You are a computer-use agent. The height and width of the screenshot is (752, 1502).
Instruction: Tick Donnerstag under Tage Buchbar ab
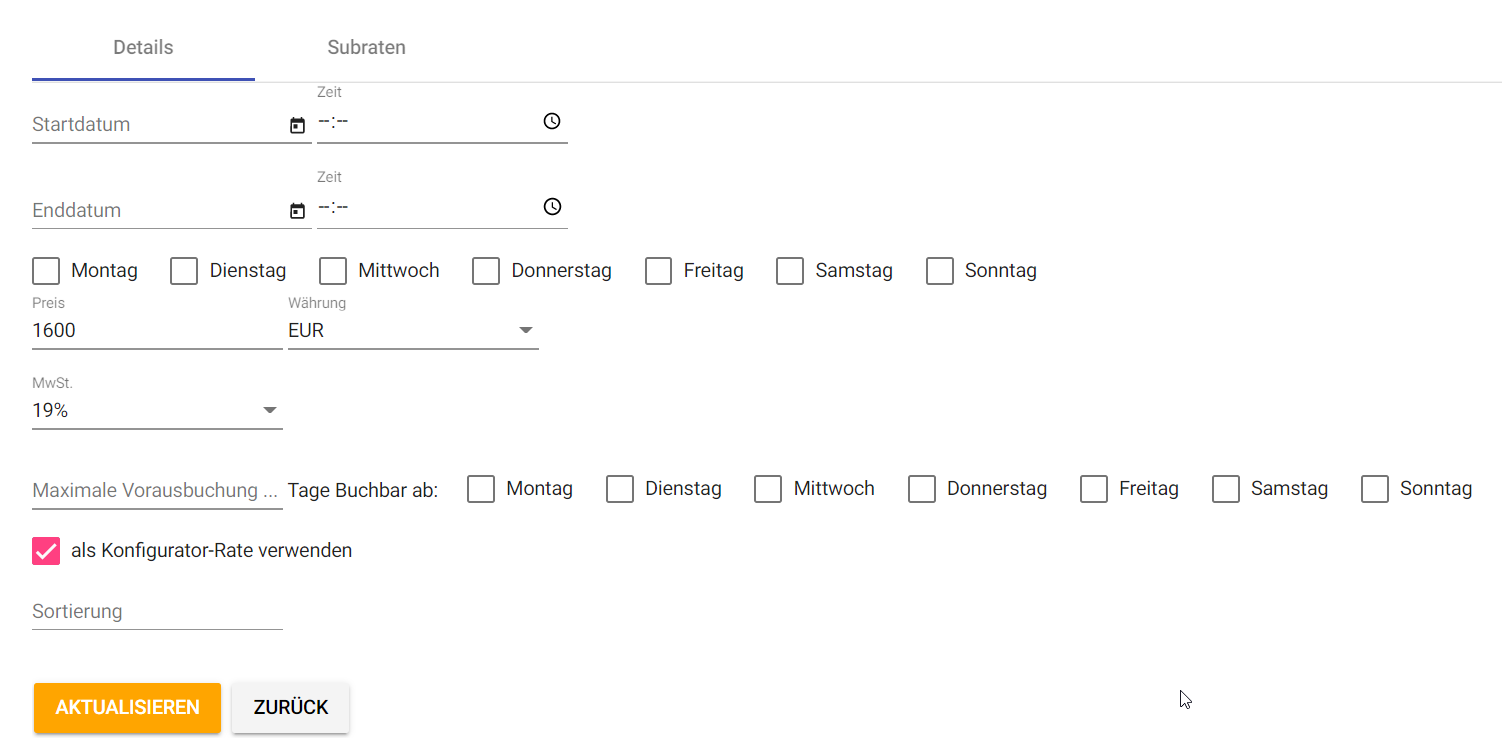click(922, 489)
